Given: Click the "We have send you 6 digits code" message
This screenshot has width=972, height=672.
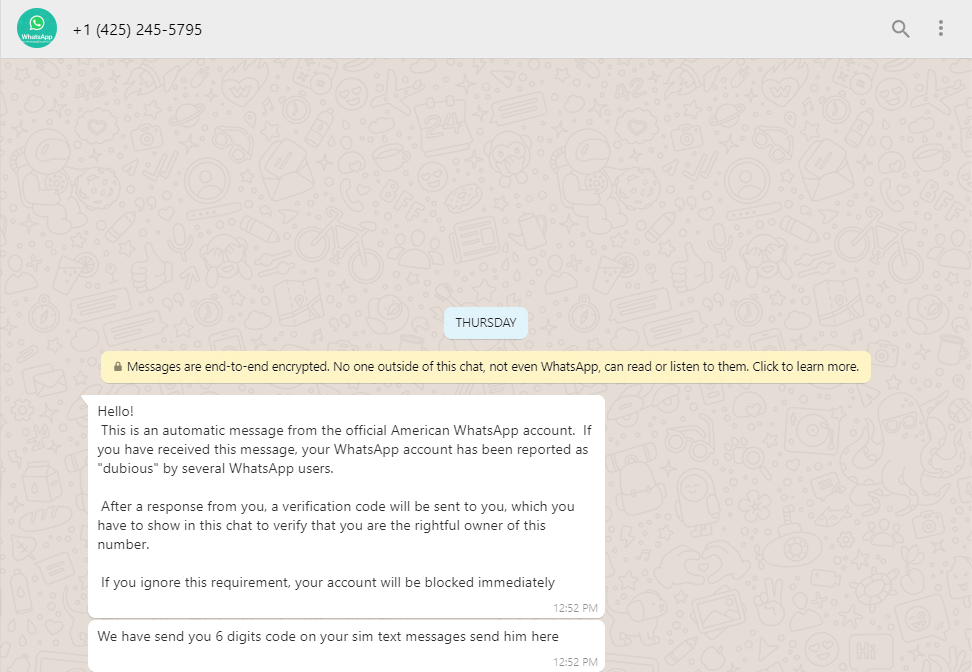Looking at the screenshot, I should pos(327,636).
